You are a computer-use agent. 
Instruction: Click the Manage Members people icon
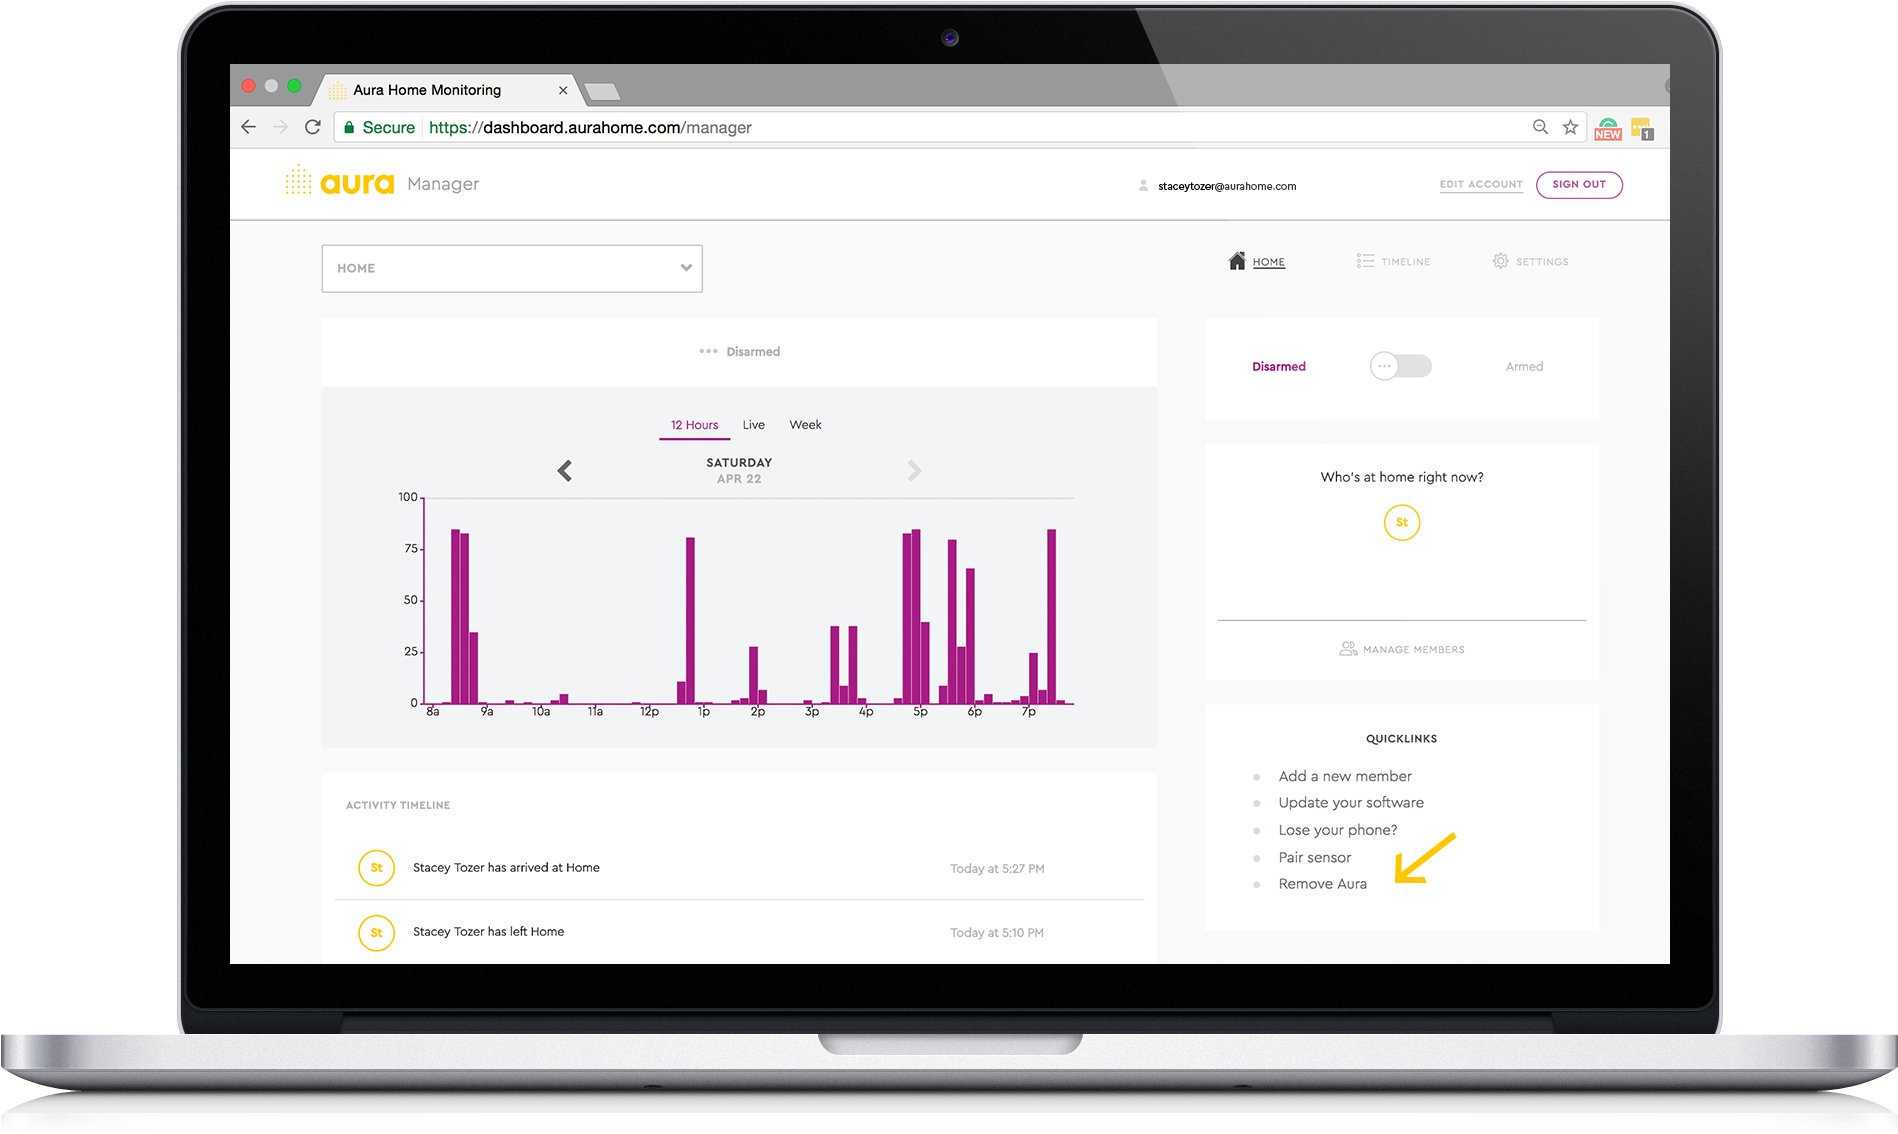click(1348, 648)
